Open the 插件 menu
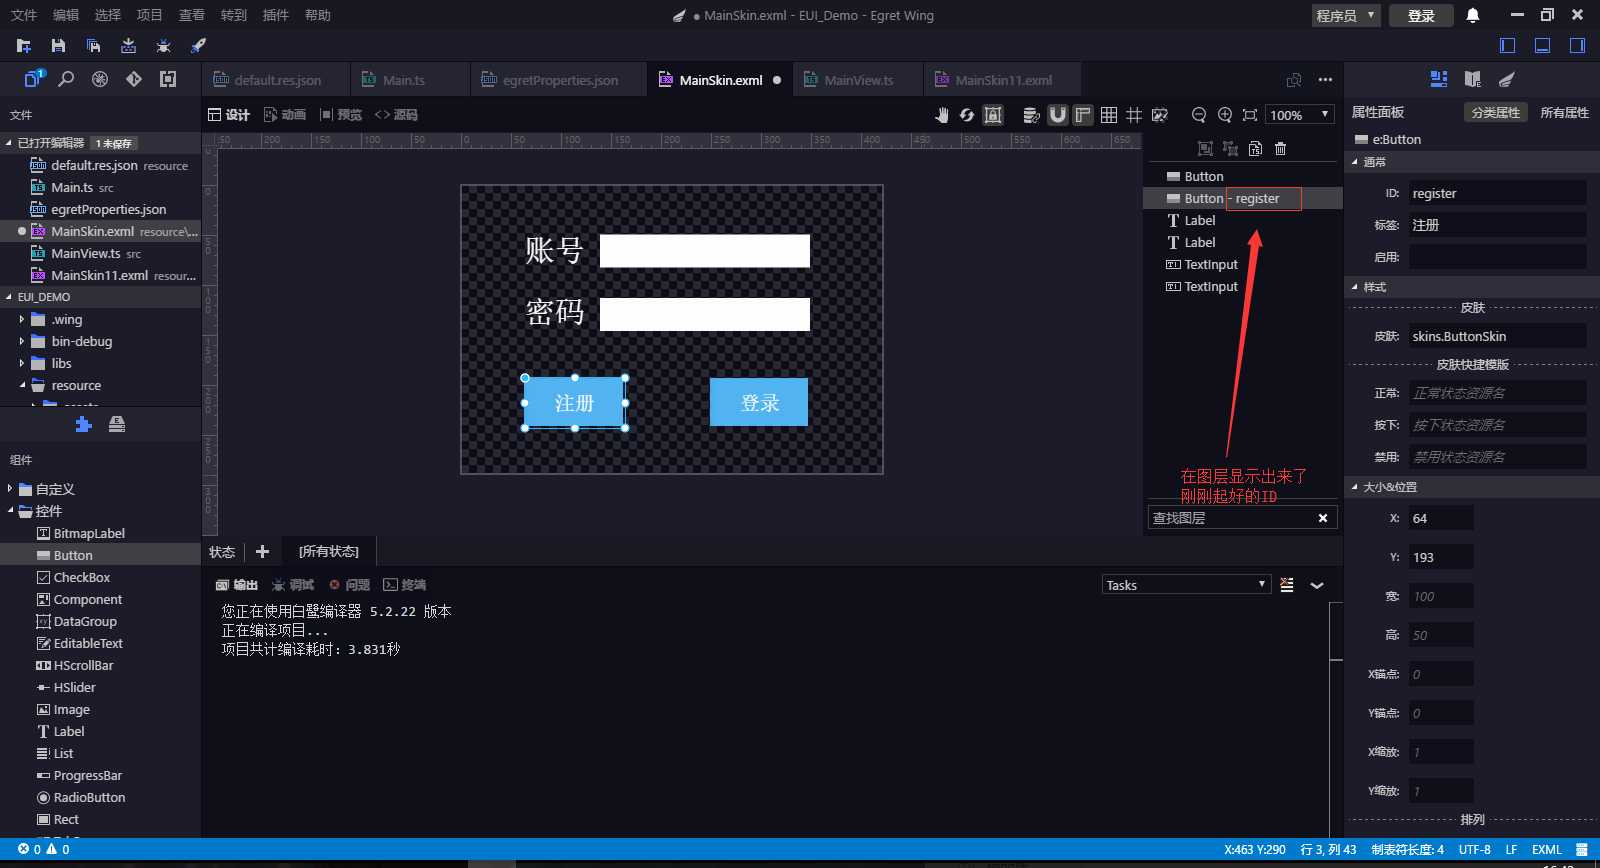 [275, 15]
